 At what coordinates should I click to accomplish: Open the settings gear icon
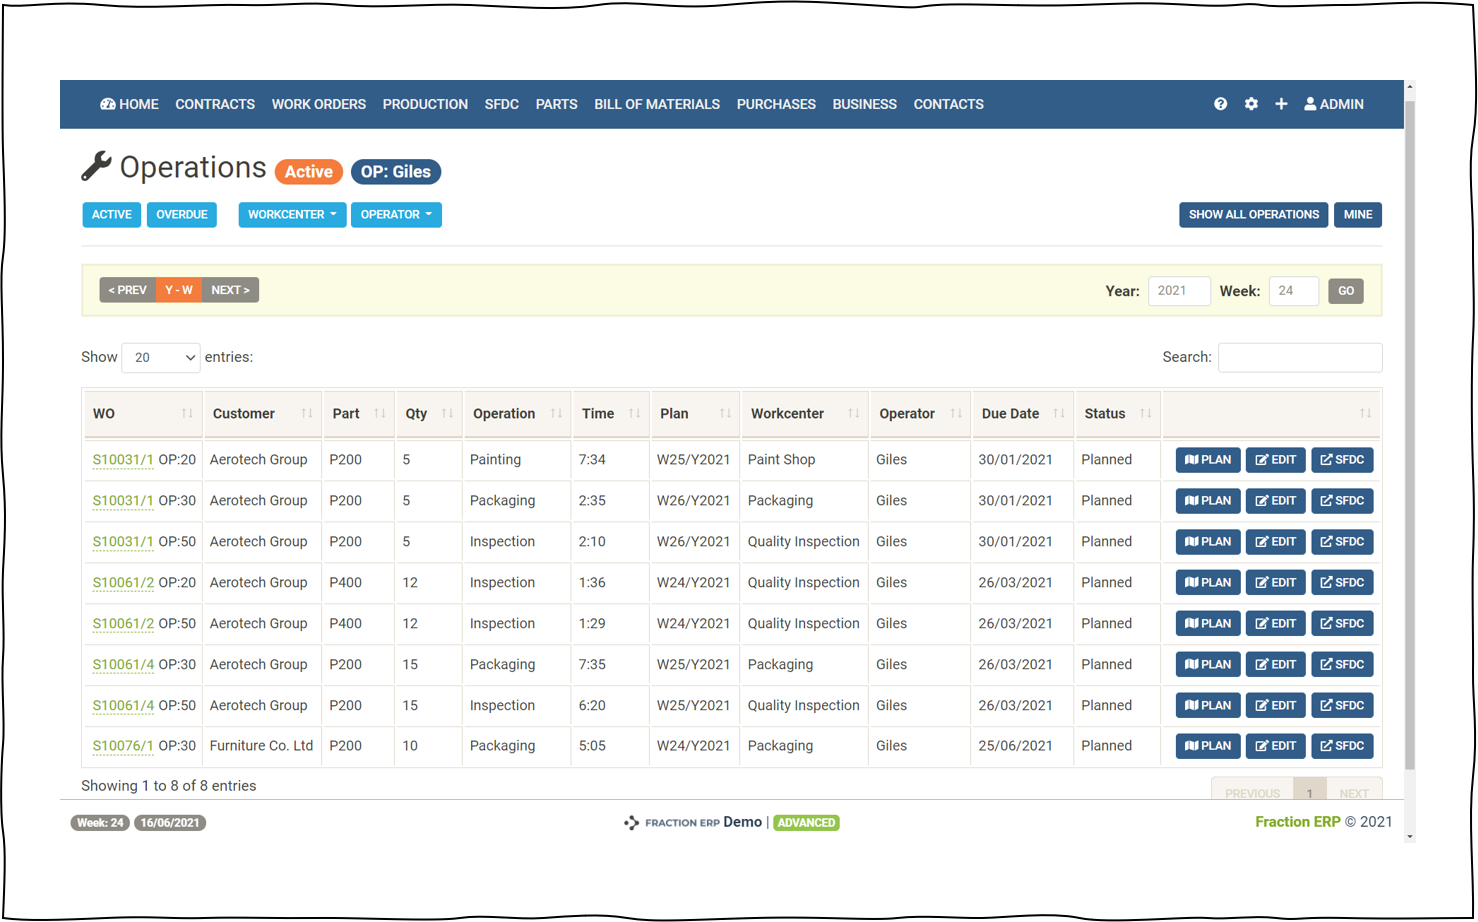pyautogui.click(x=1251, y=104)
